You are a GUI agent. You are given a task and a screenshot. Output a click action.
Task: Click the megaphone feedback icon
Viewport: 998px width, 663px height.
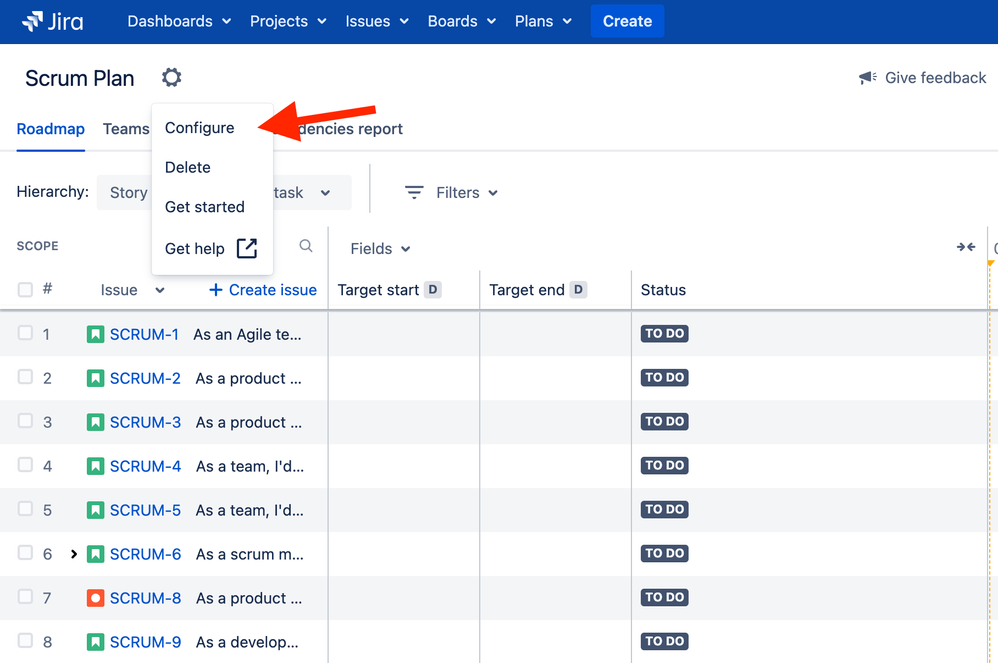[868, 78]
